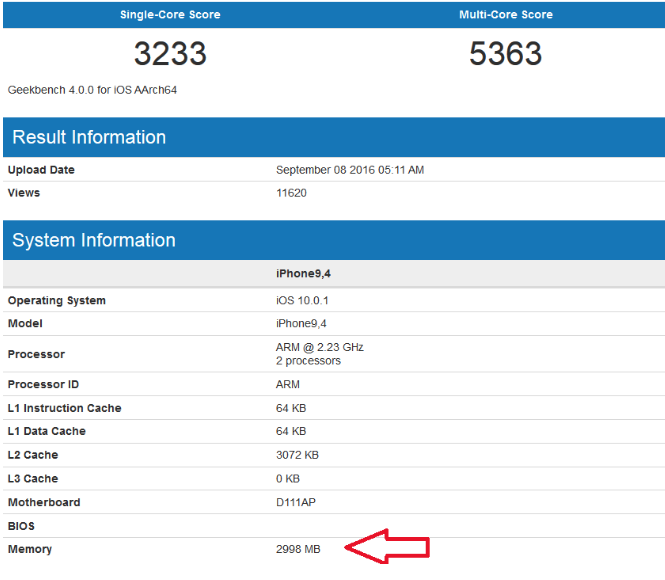Click the Model row label

pyautogui.click(x=25, y=323)
